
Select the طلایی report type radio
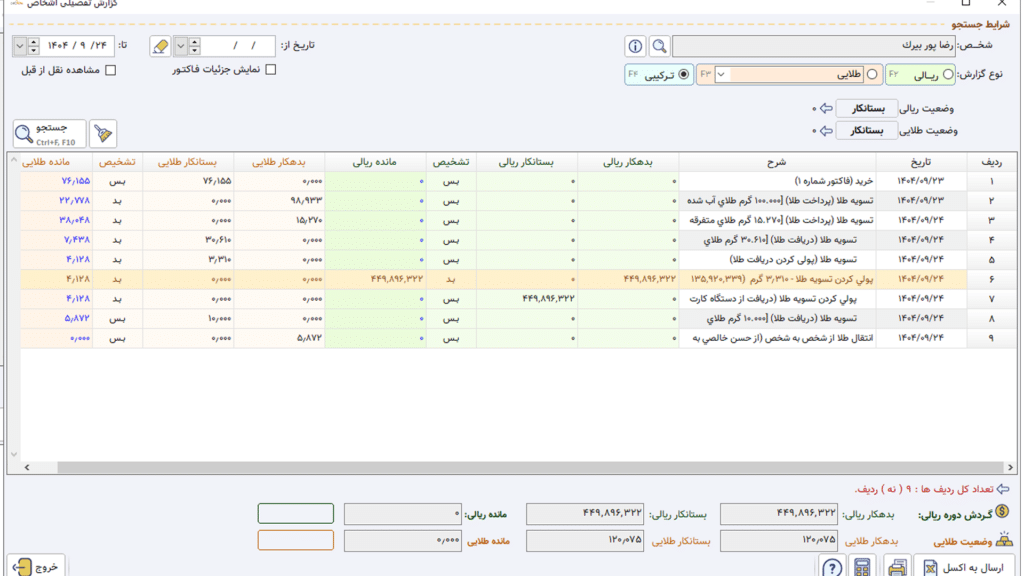[872, 74]
